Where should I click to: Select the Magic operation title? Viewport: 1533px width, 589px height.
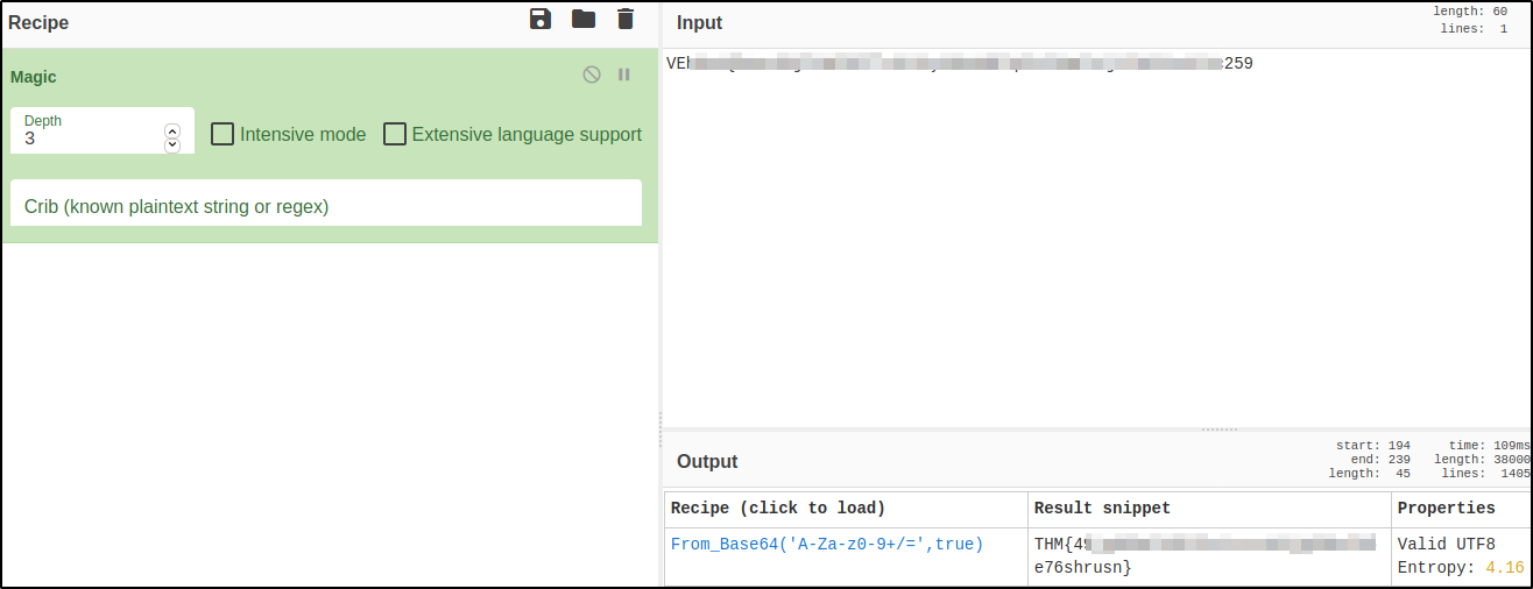[33, 77]
